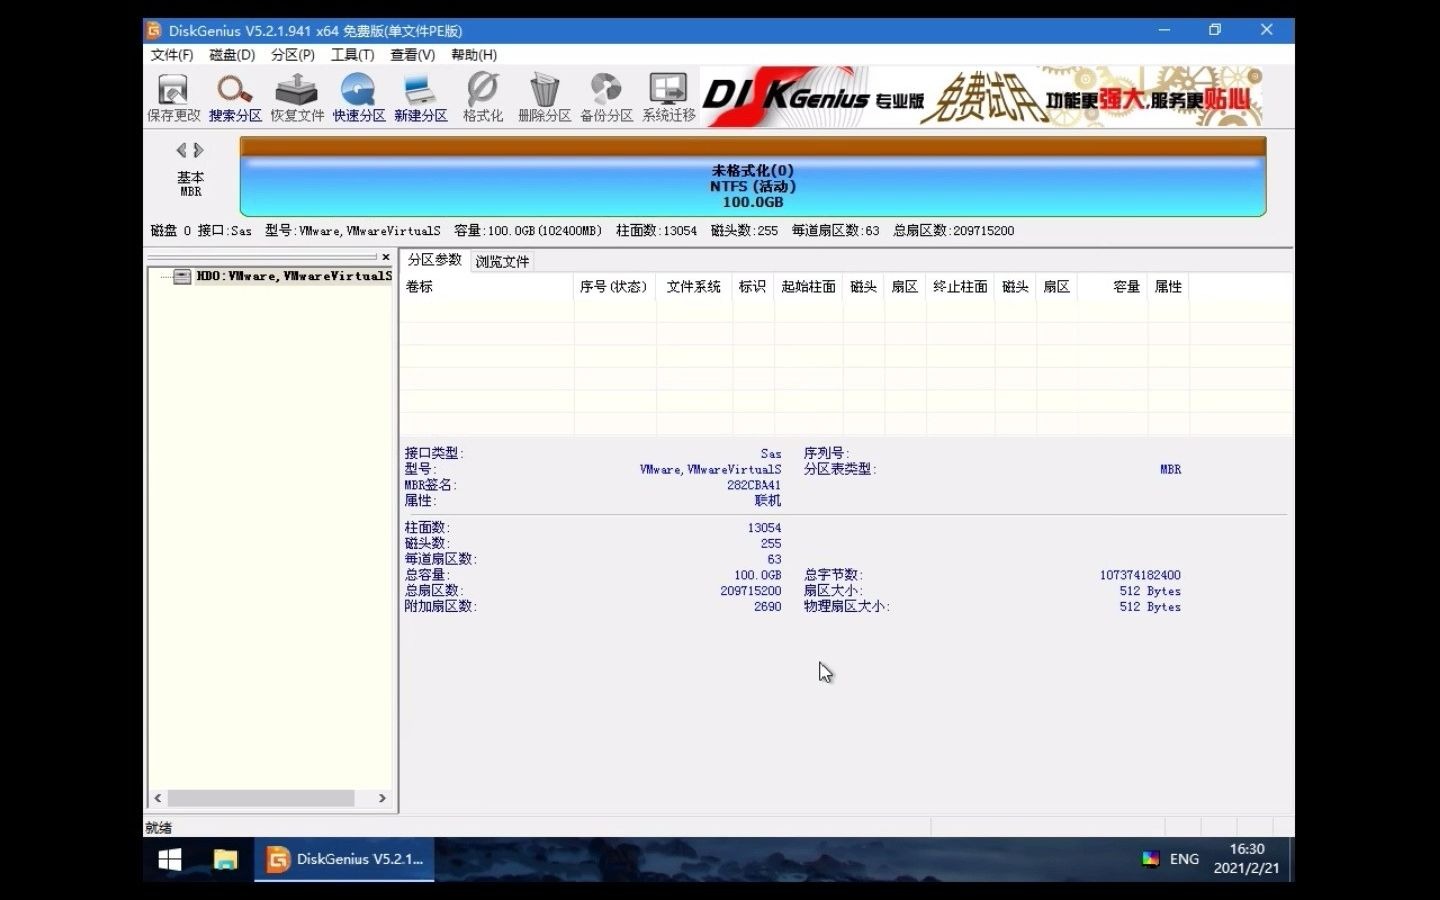Click the colorful tray icon beside ENG

click(1151, 859)
